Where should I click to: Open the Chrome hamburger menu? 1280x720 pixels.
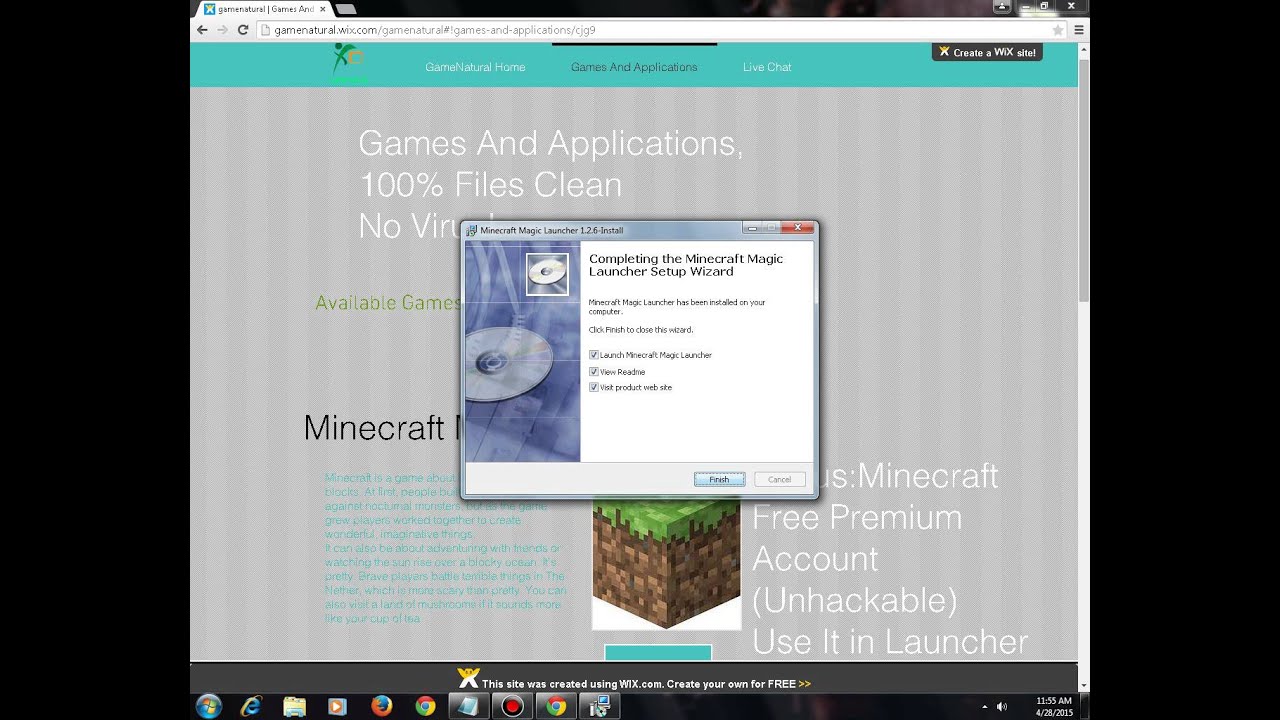(x=1079, y=30)
